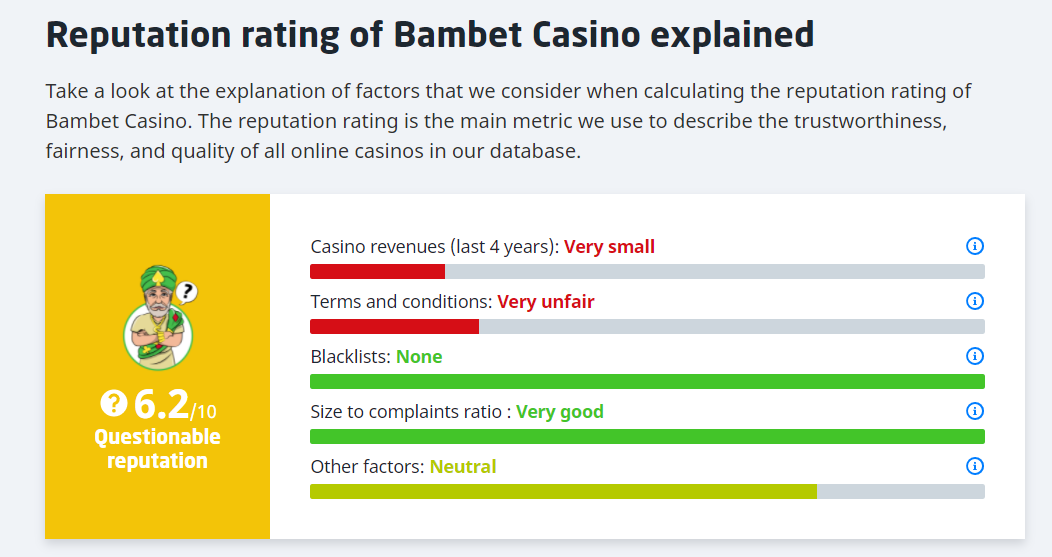Click the Terms and conditions red bar

point(394,327)
